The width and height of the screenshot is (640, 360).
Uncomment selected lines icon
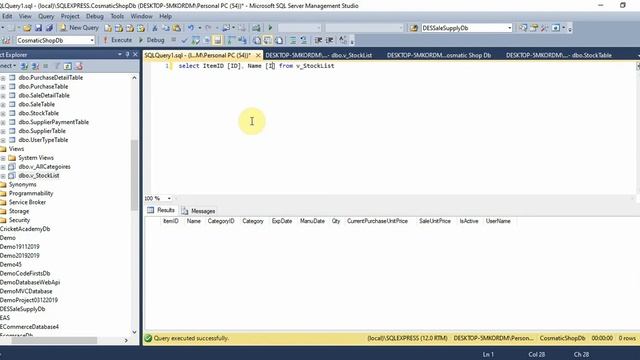point(304,40)
